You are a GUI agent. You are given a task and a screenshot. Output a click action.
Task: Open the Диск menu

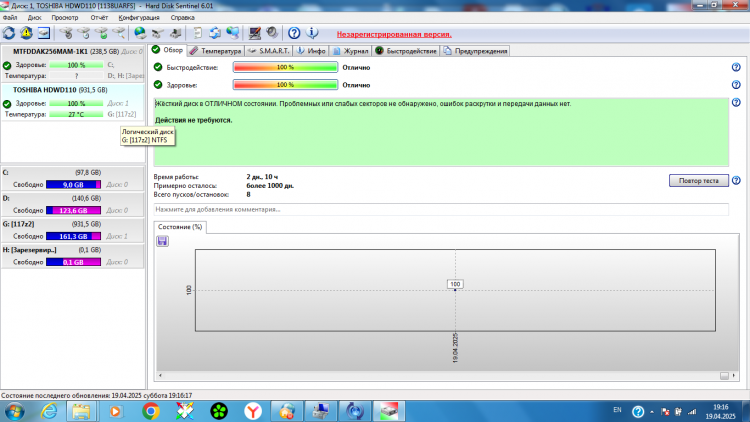pyautogui.click(x=34, y=18)
